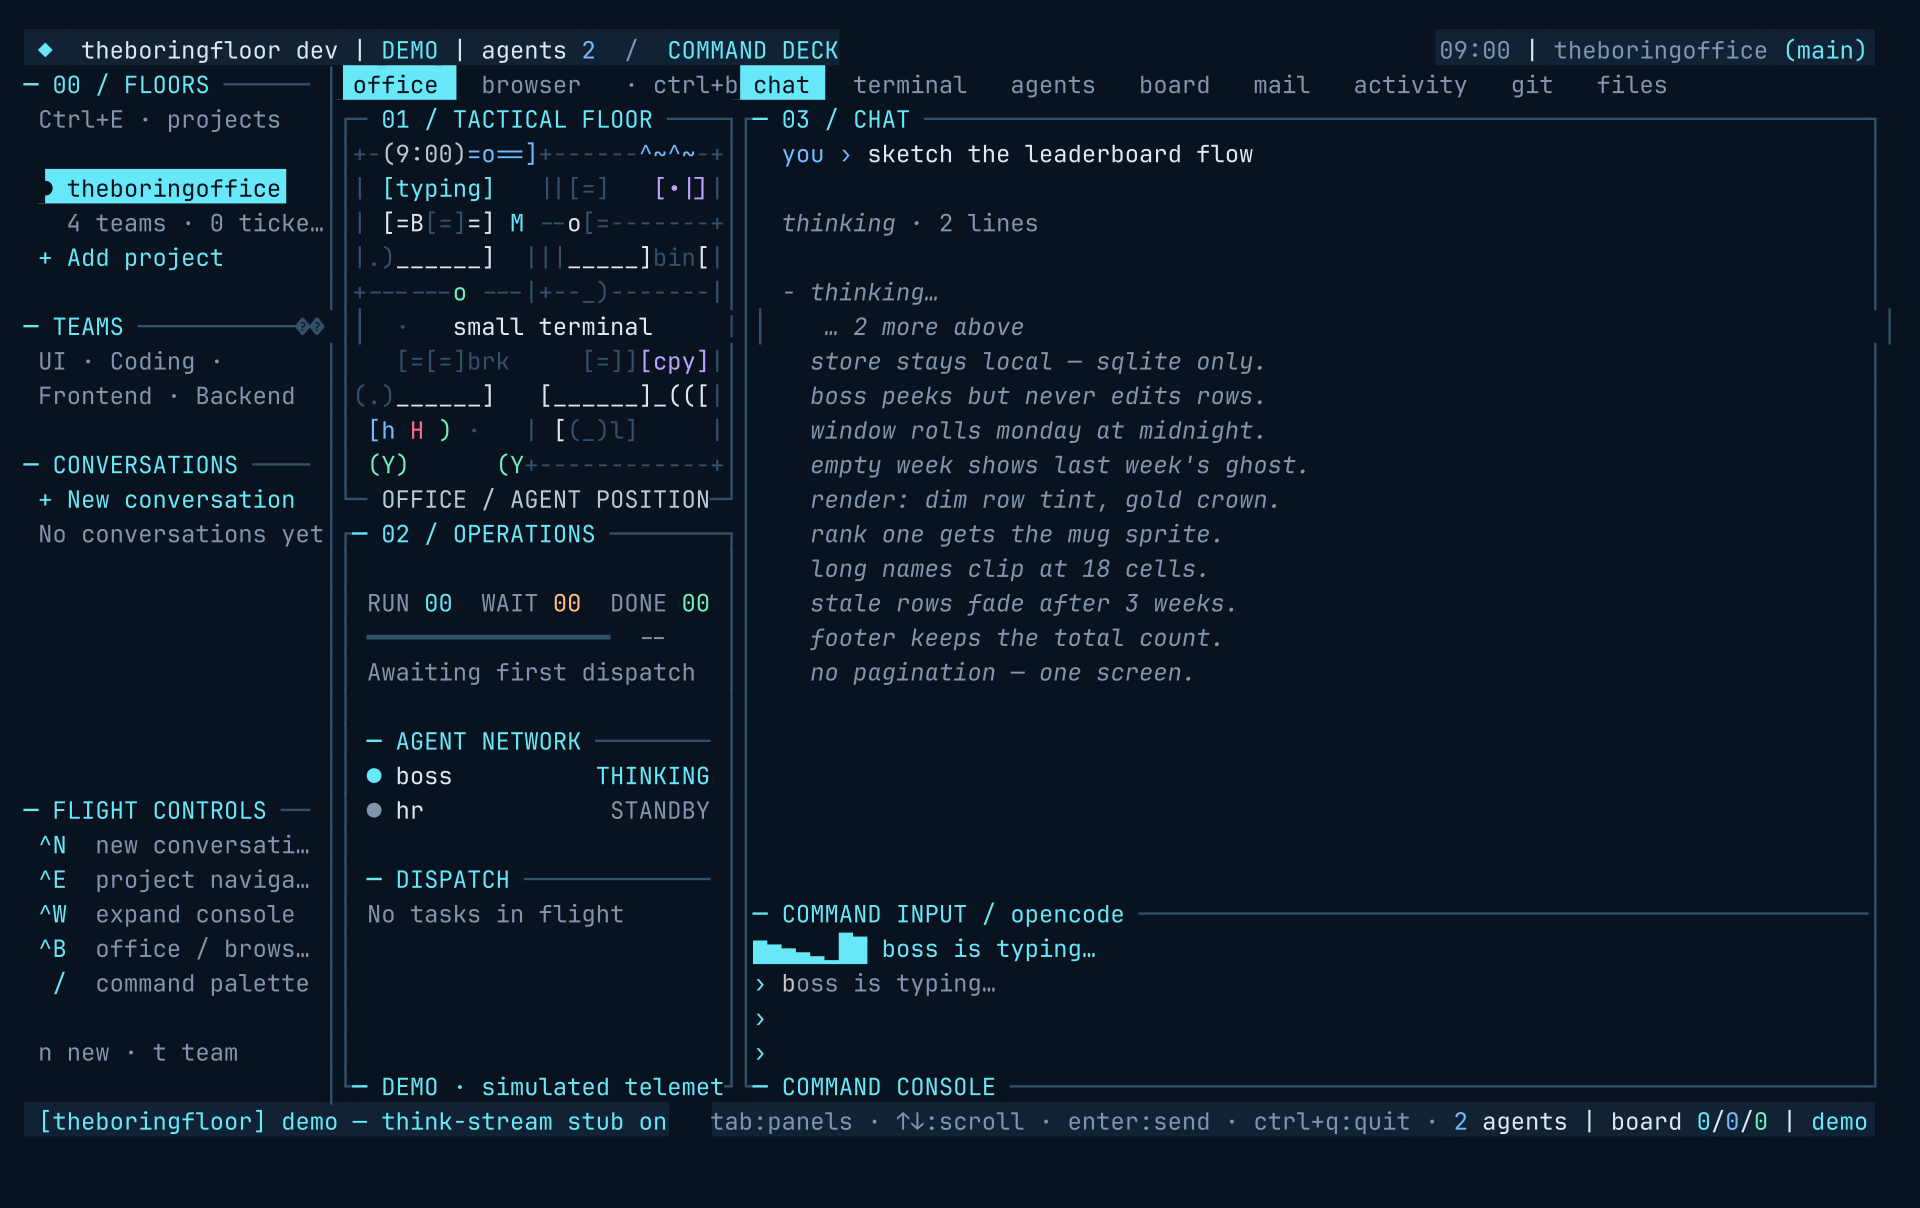
Task: Collapse the '- thinking…' section
Action: pos(860,293)
